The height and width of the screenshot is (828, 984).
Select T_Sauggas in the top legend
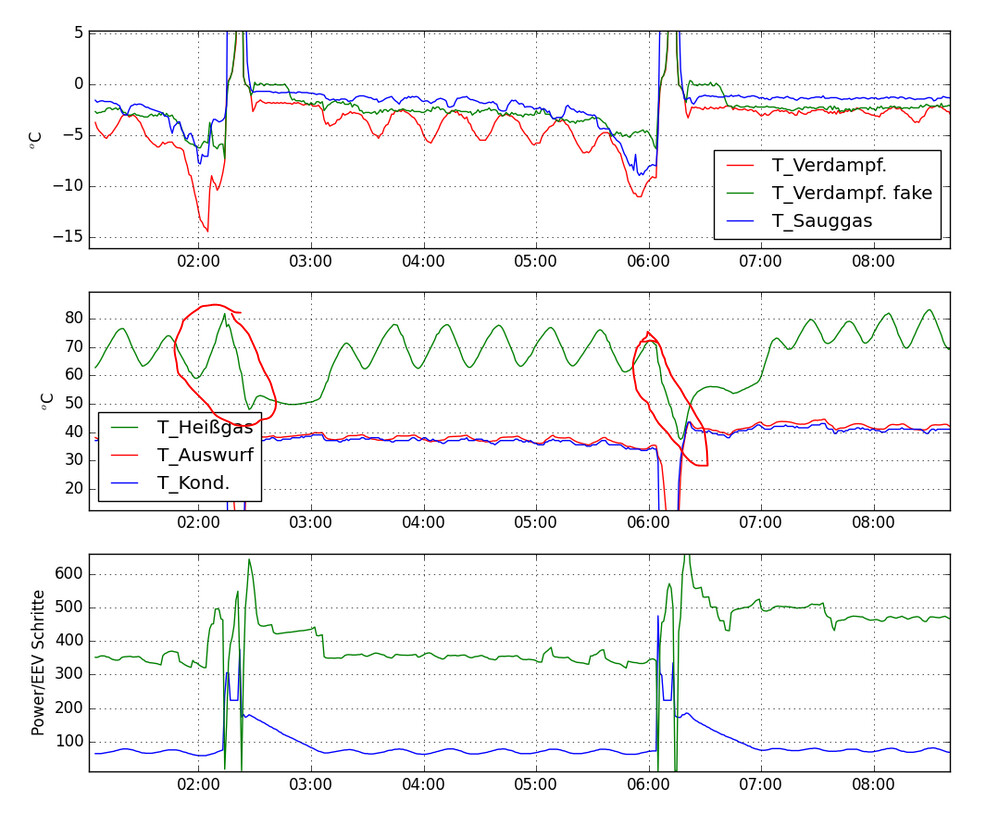(x=820, y=222)
